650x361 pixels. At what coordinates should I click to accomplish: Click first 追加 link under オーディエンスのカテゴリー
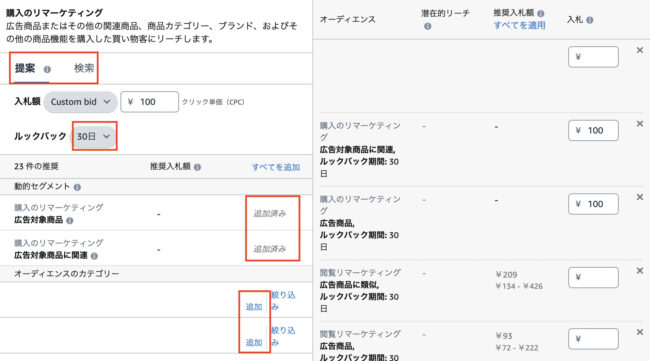tap(254, 307)
